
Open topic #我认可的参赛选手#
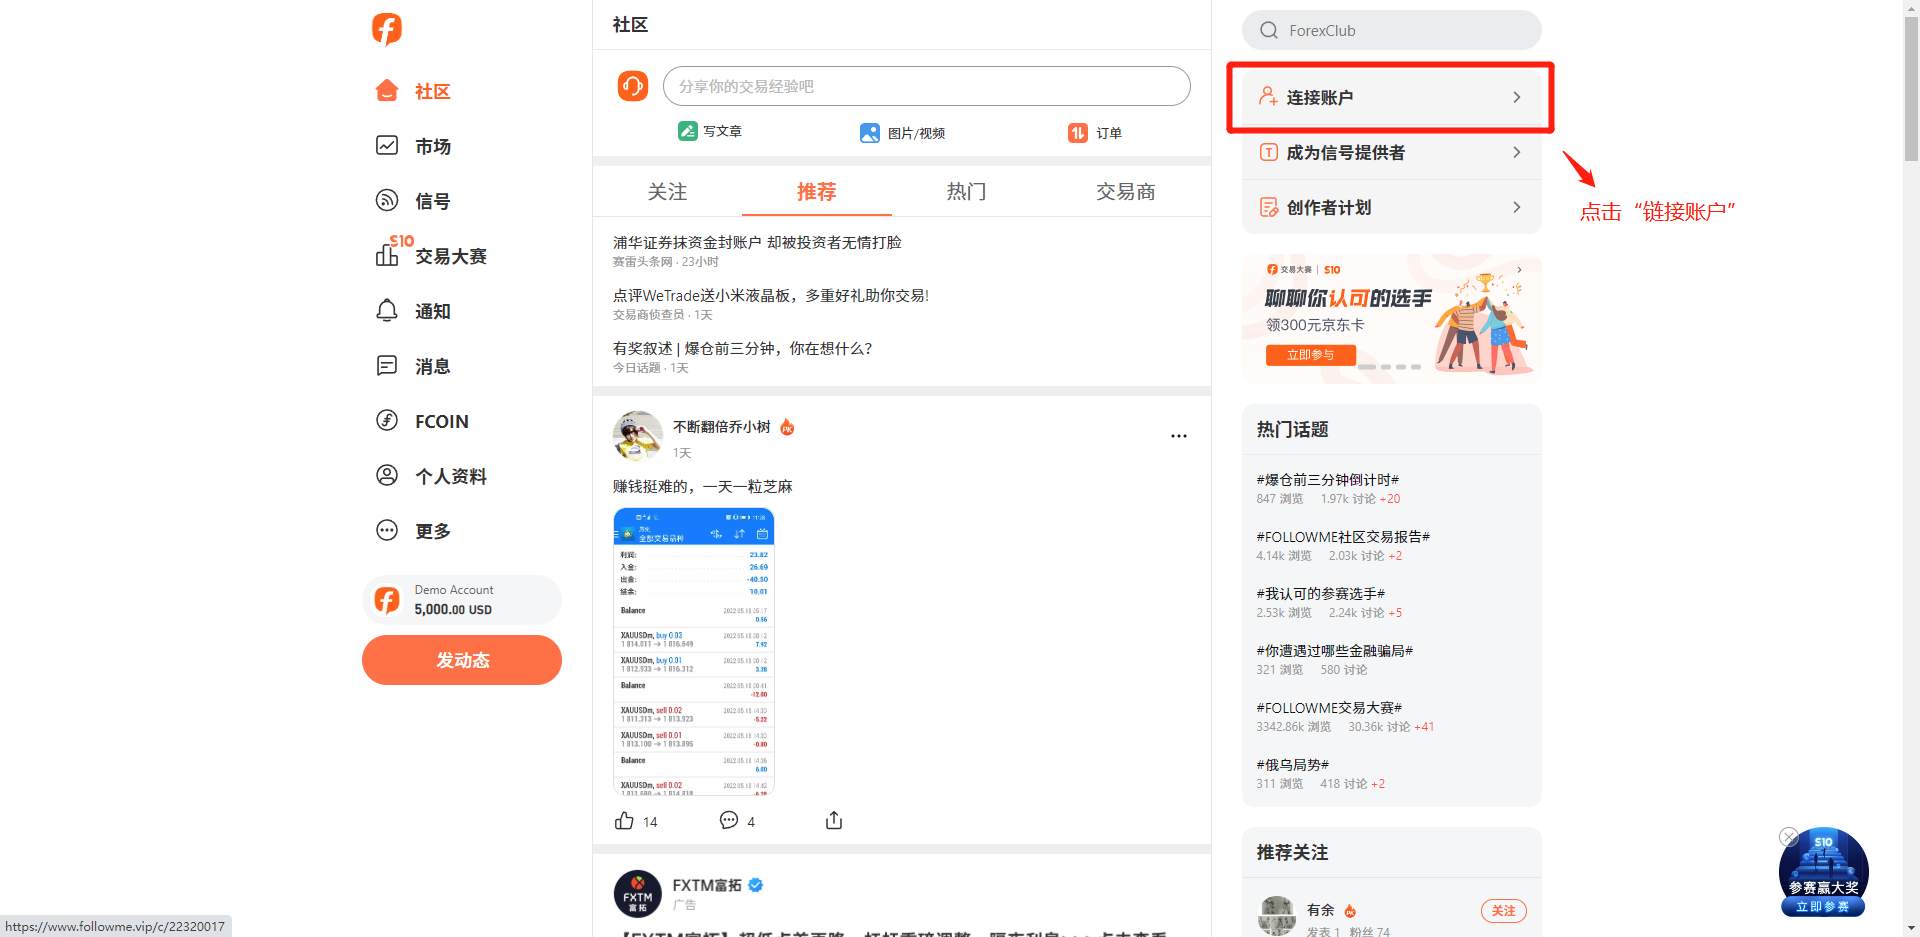pyautogui.click(x=1321, y=594)
